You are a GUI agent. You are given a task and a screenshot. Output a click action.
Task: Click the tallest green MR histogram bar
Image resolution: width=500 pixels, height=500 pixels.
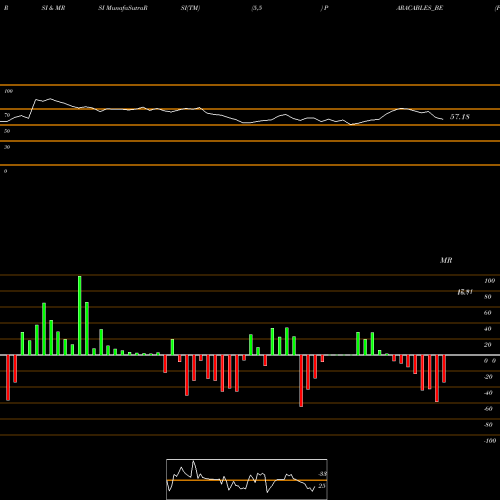pyautogui.click(x=79, y=315)
